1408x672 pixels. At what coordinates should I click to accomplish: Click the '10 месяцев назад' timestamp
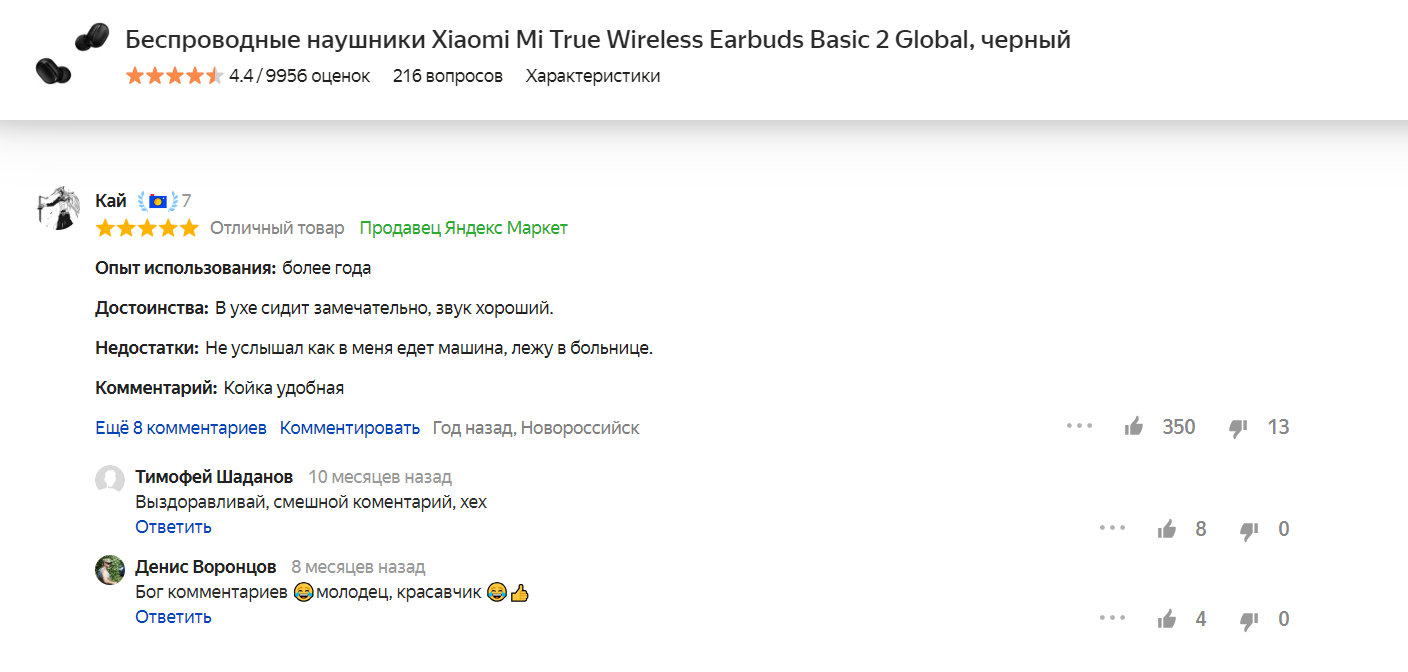point(380,477)
